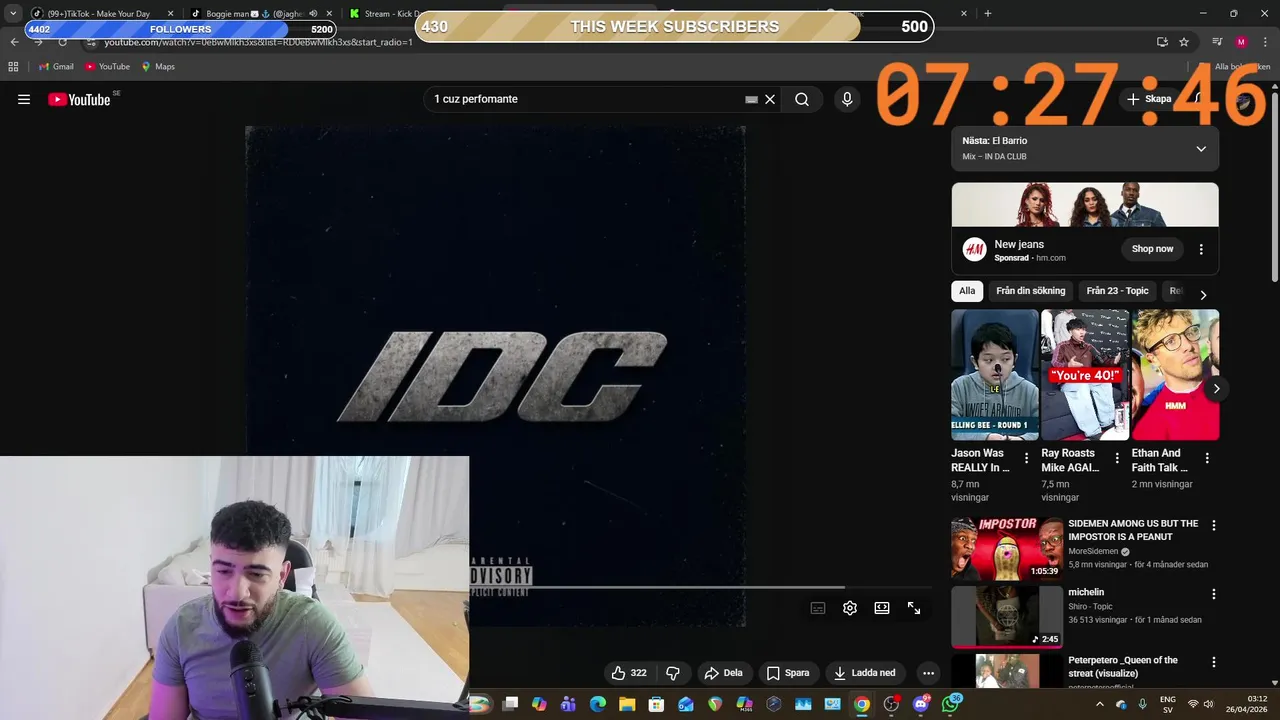Open the volume control in system tray
This screenshot has height=720, width=1280.
coord(1208,704)
